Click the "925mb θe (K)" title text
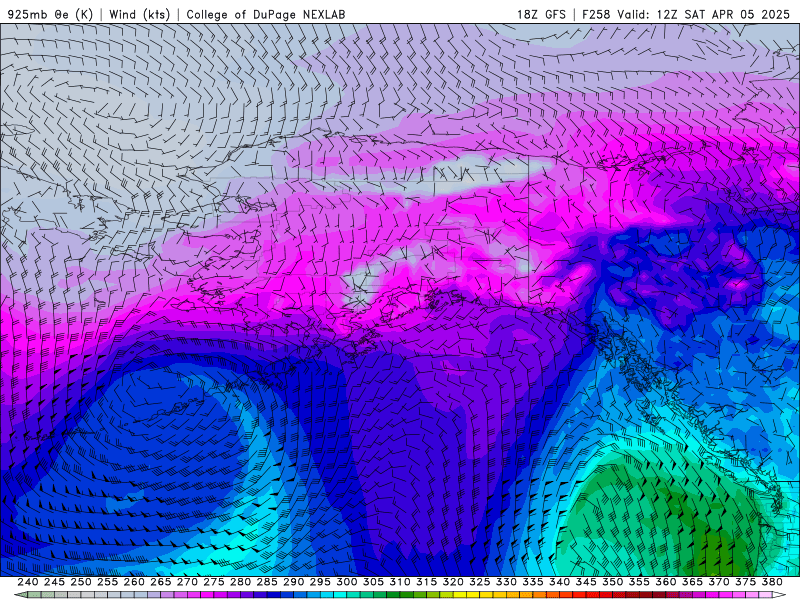The height and width of the screenshot is (600, 800). point(50,14)
